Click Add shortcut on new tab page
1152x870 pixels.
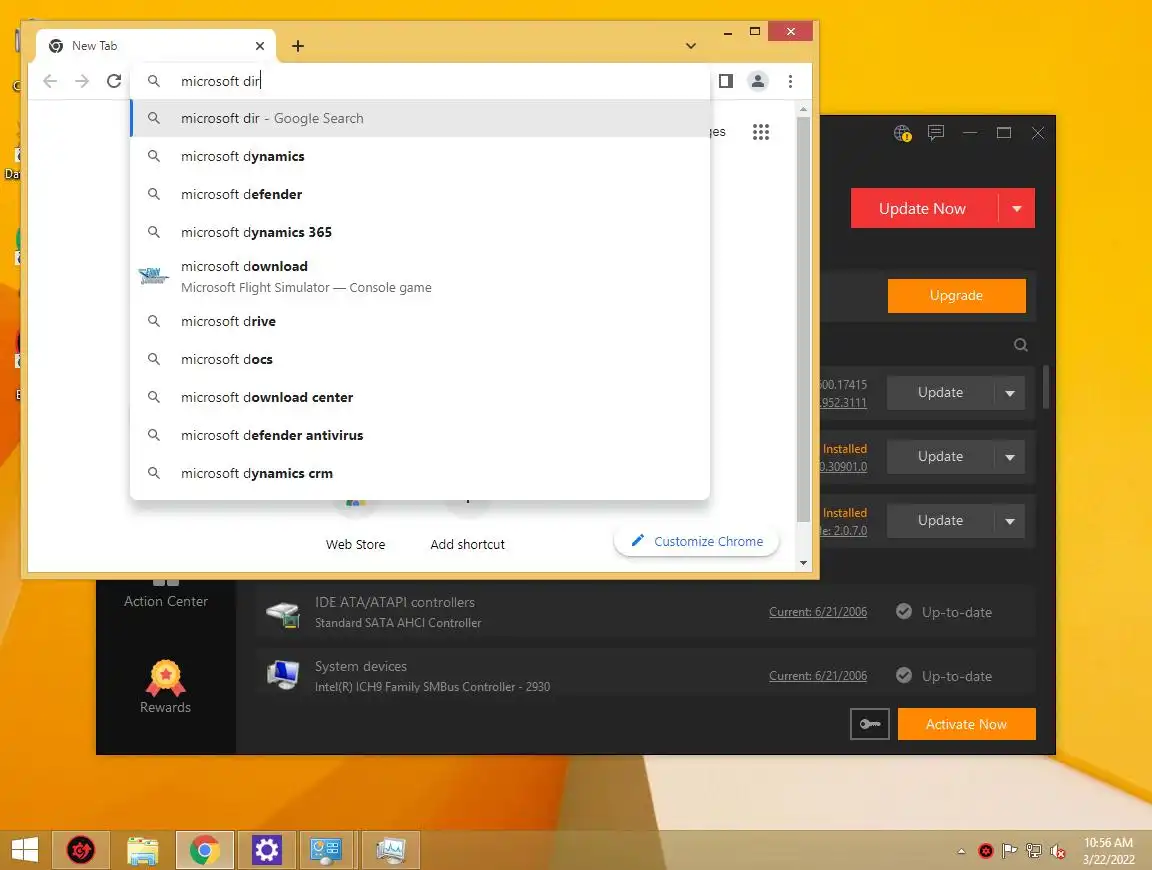coord(467,544)
